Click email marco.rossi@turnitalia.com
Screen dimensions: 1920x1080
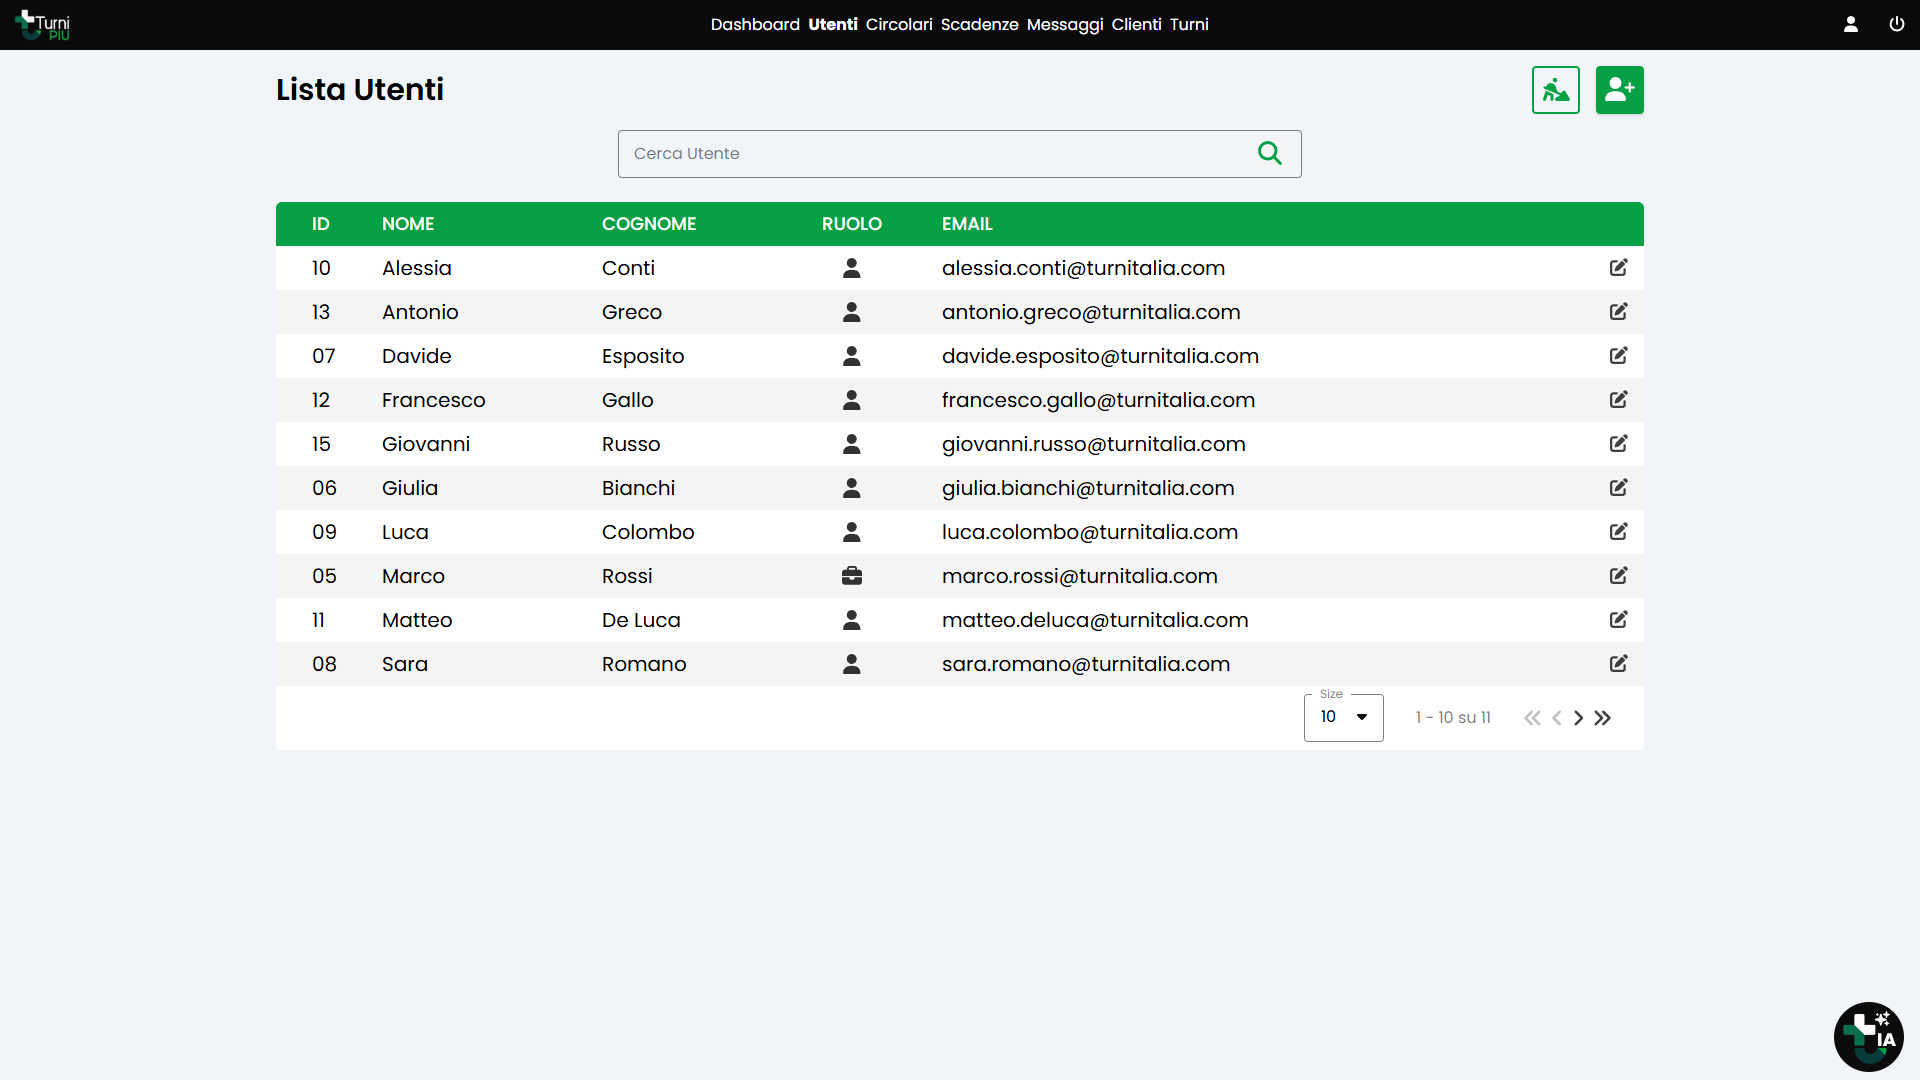[1080, 576]
